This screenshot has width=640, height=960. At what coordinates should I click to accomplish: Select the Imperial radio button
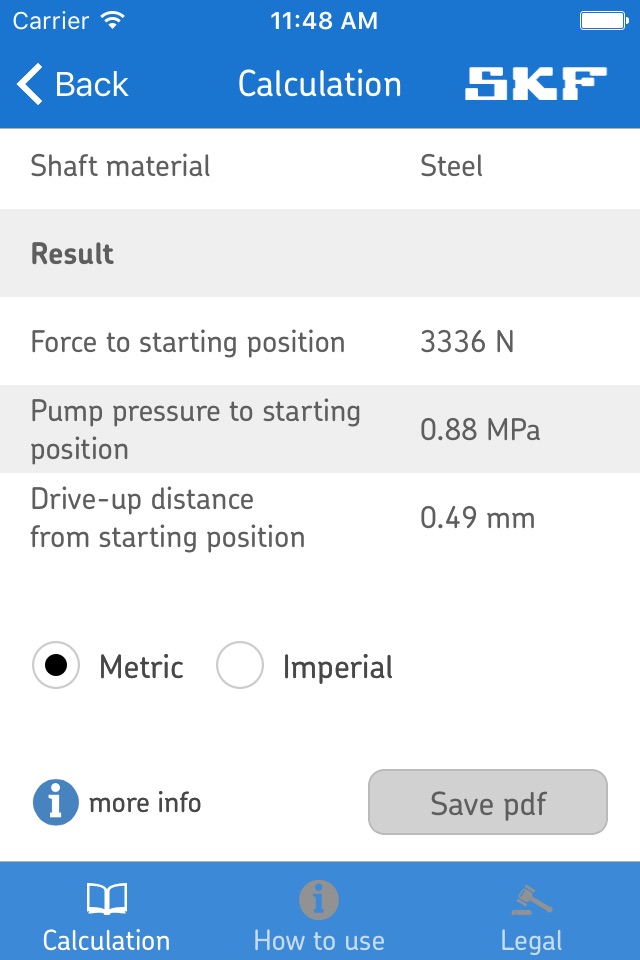pos(239,665)
